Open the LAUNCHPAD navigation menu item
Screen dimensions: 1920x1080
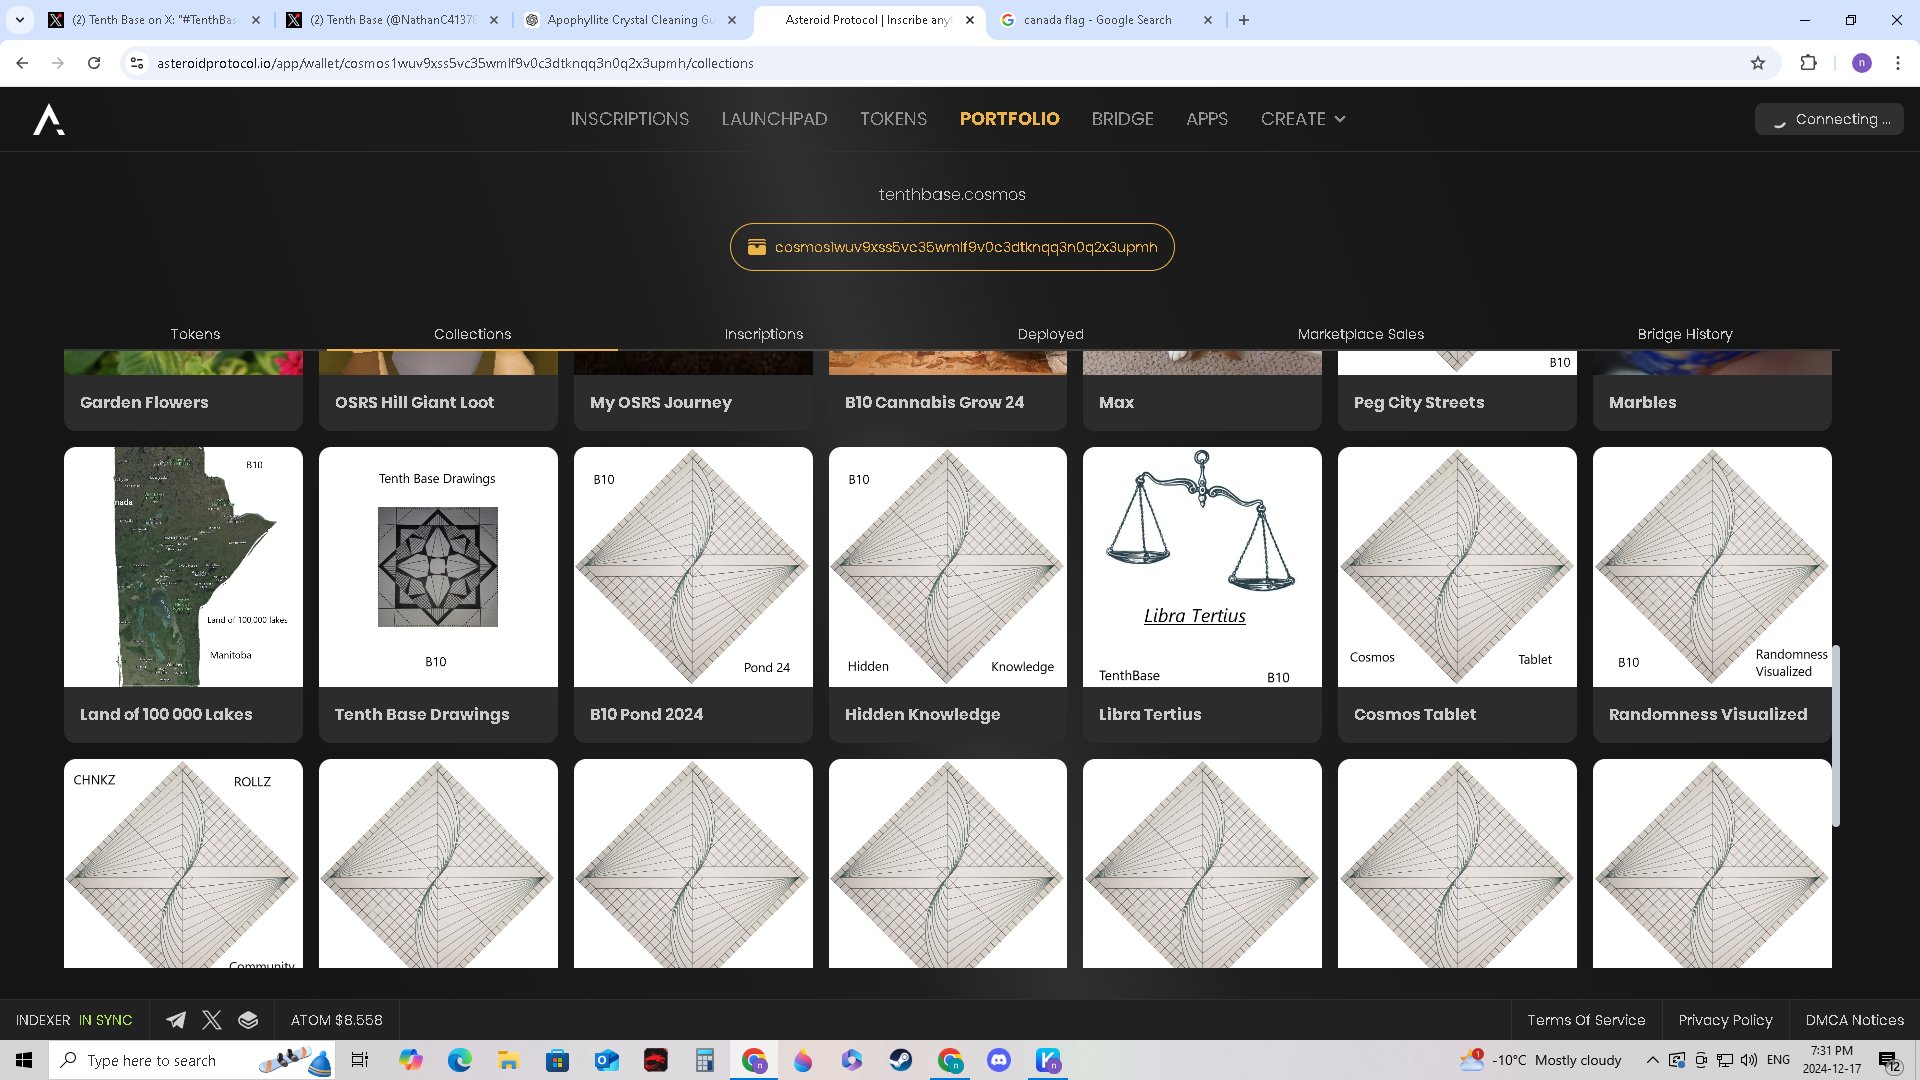[x=774, y=119]
